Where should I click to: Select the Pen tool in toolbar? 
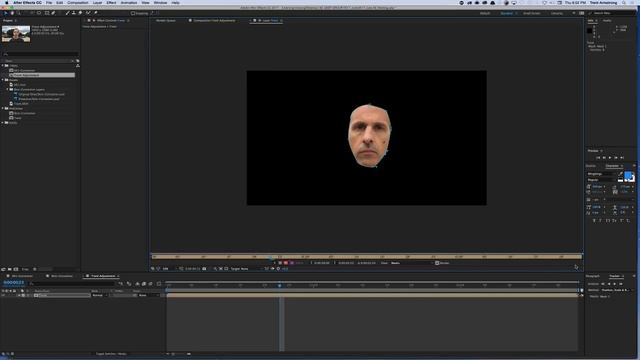(x=53, y=13)
